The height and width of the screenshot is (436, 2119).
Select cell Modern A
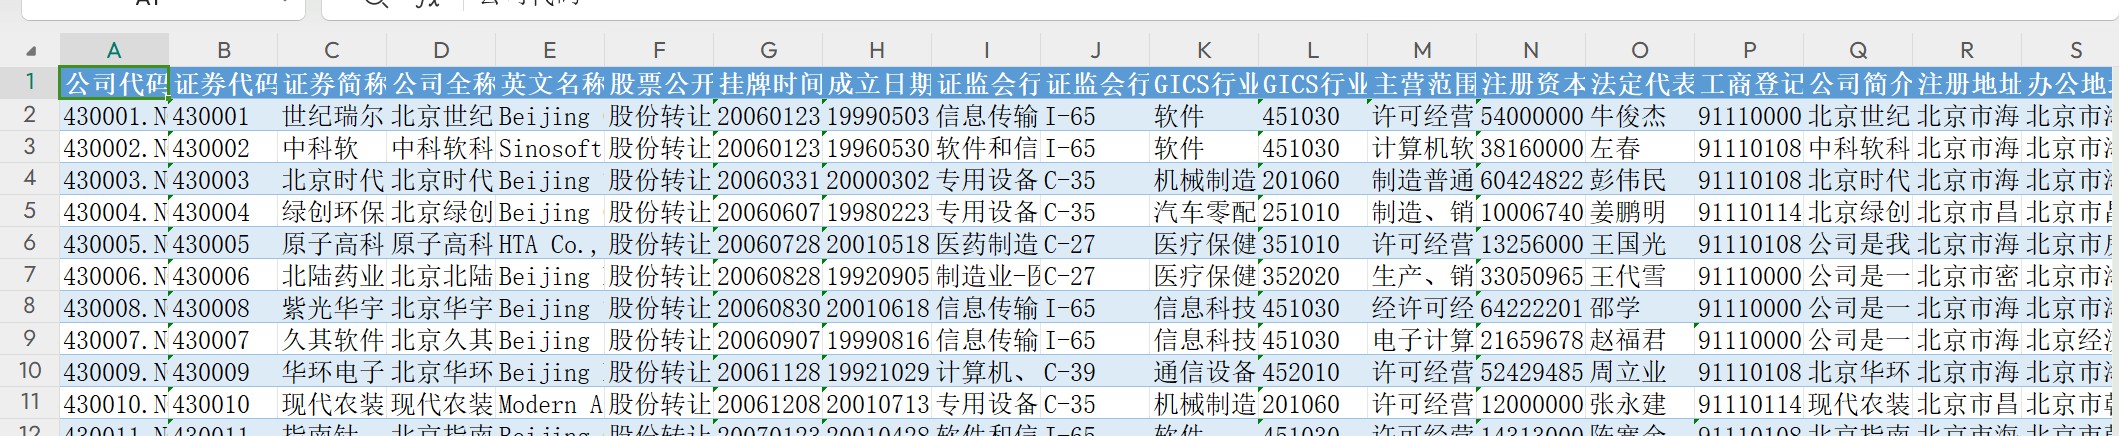tap(550, 403)
